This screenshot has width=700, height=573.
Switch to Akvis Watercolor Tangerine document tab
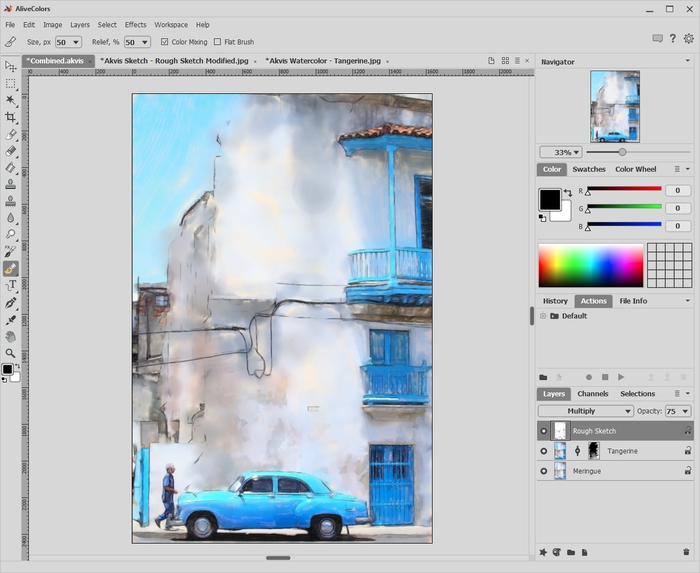tap(323, 61)
